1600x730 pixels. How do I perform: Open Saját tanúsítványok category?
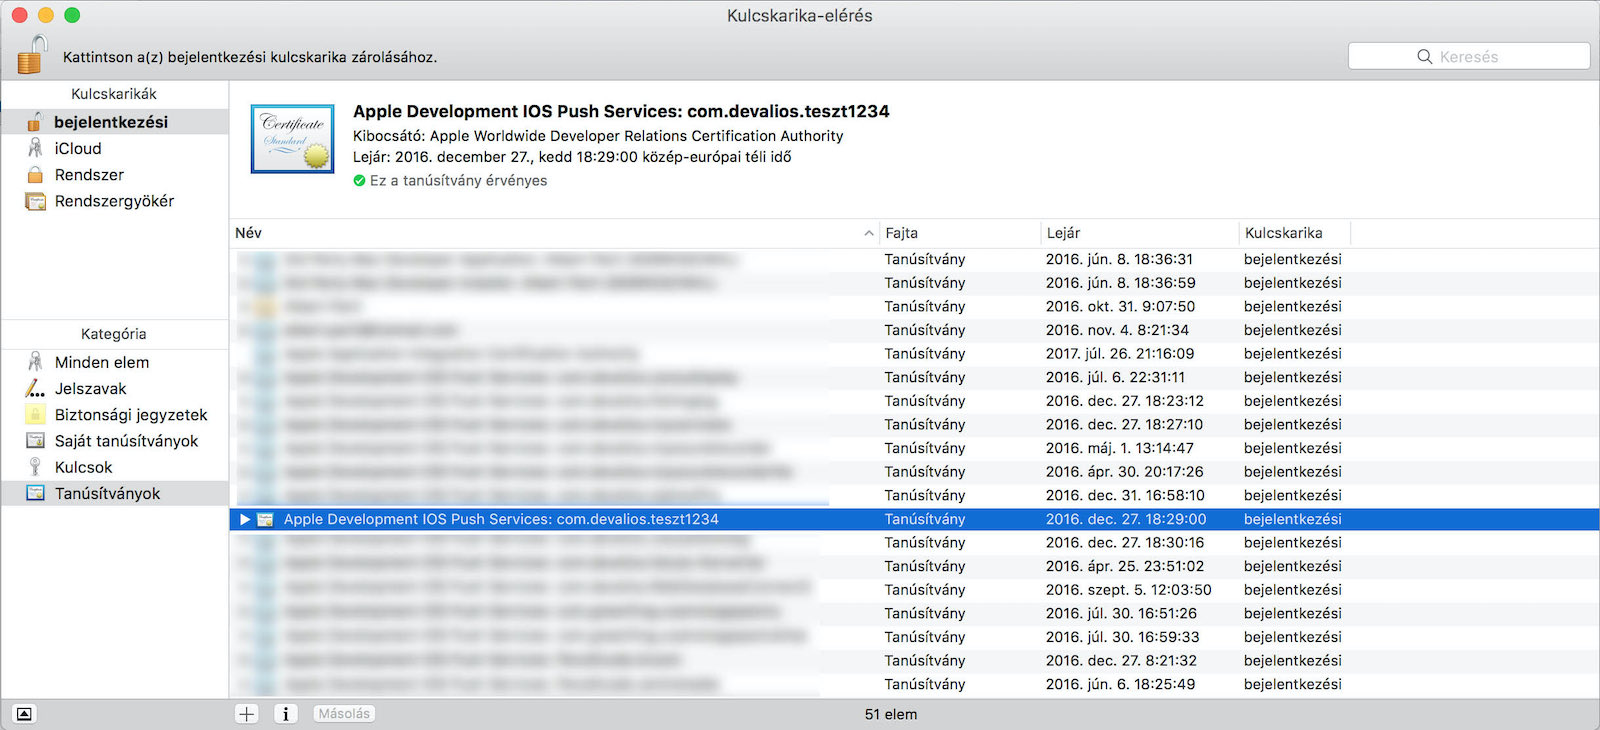point(126,441)
